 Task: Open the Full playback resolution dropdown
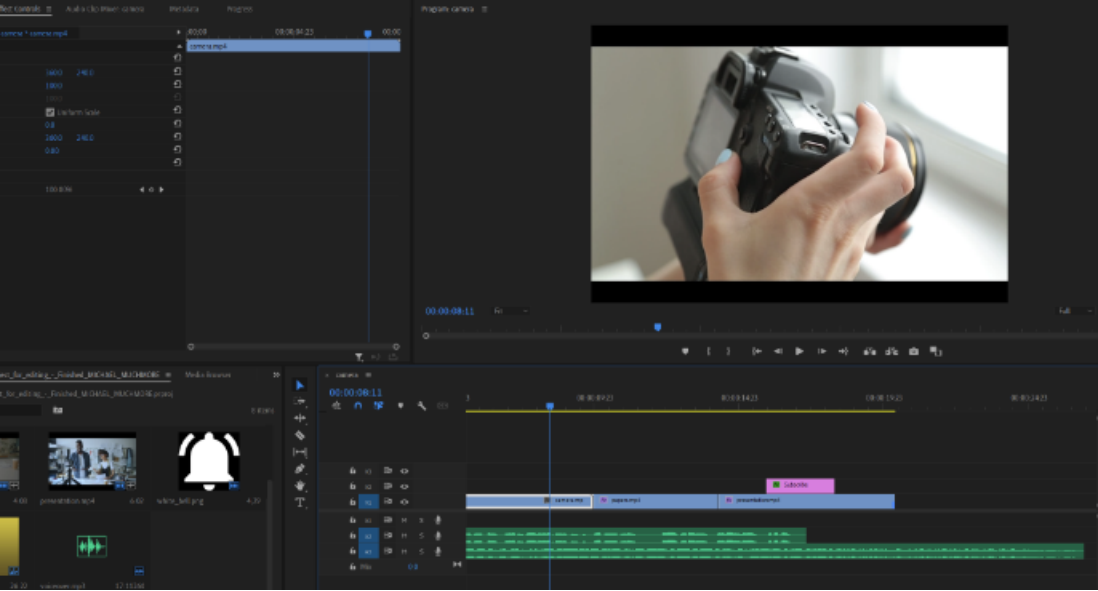click(x=1075, y=311)
